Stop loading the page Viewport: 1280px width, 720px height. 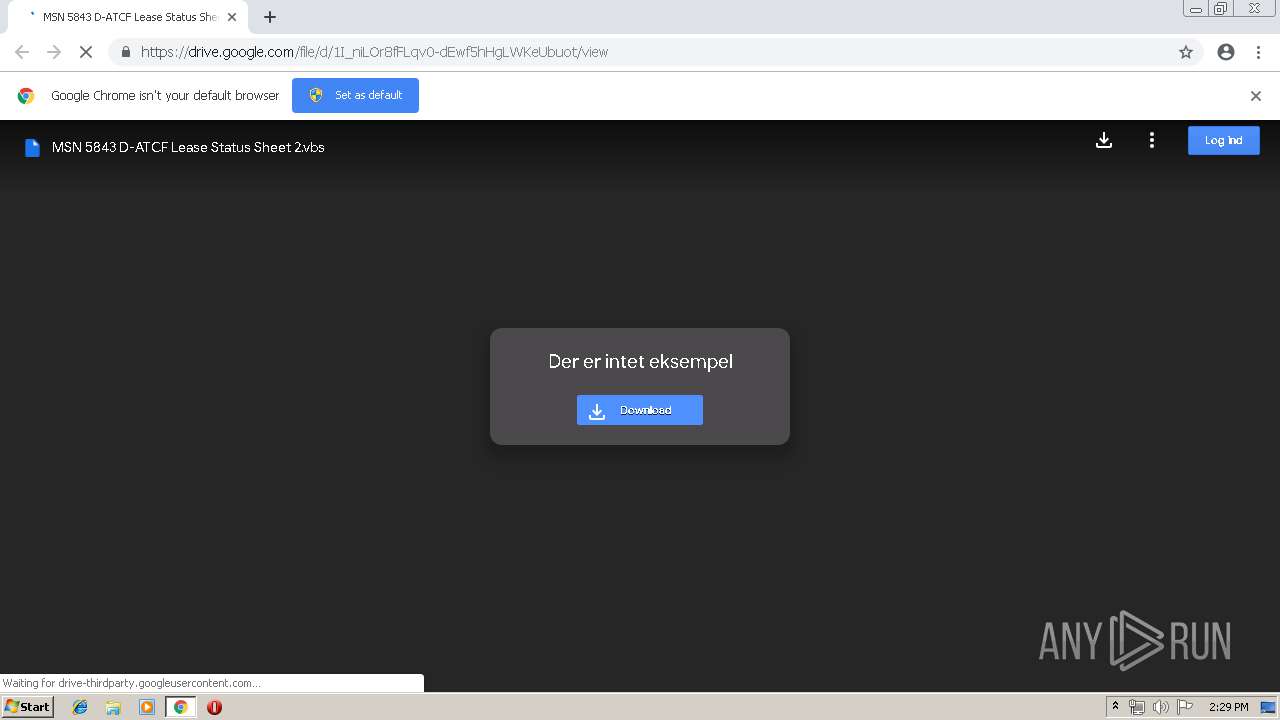(86, 52)
